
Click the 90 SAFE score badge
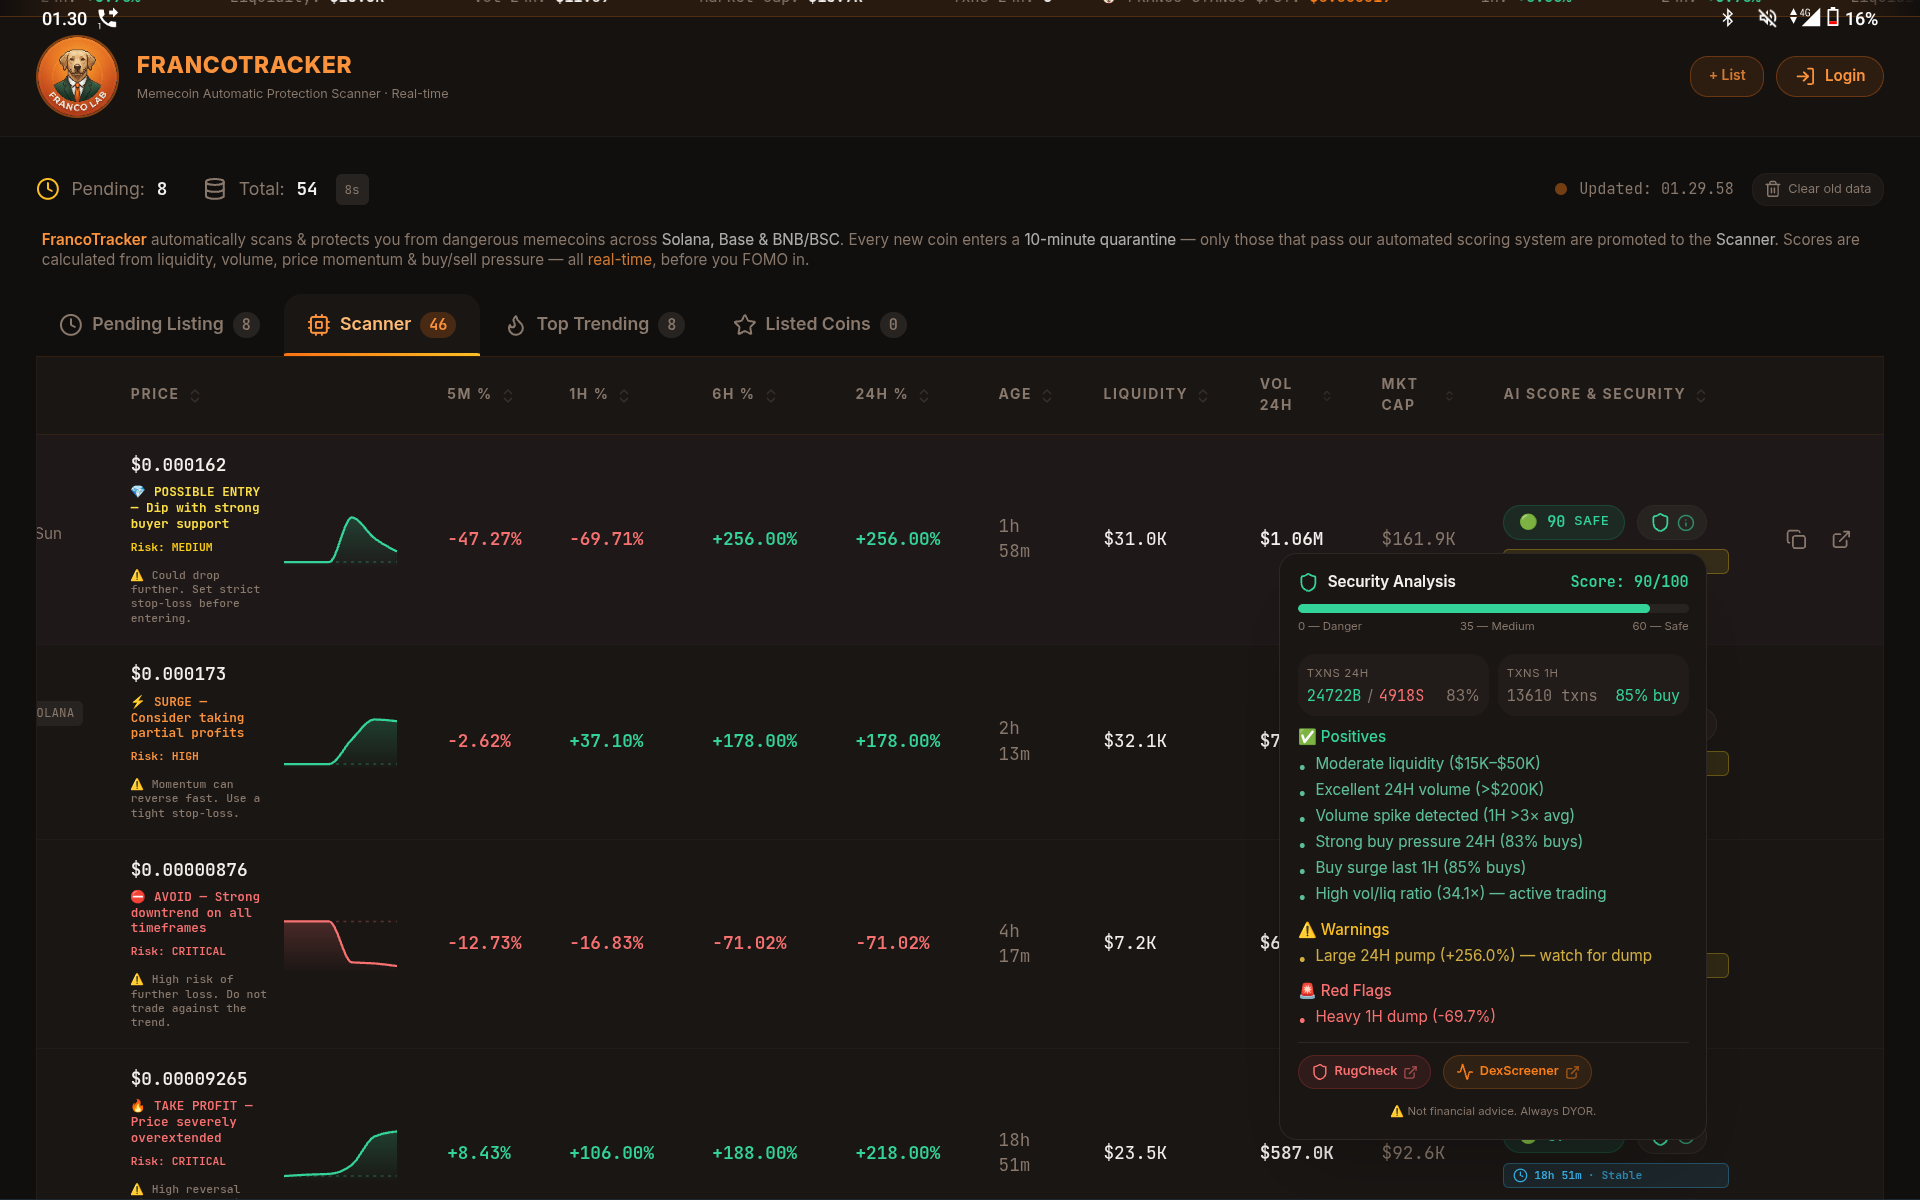[1564, 522]
